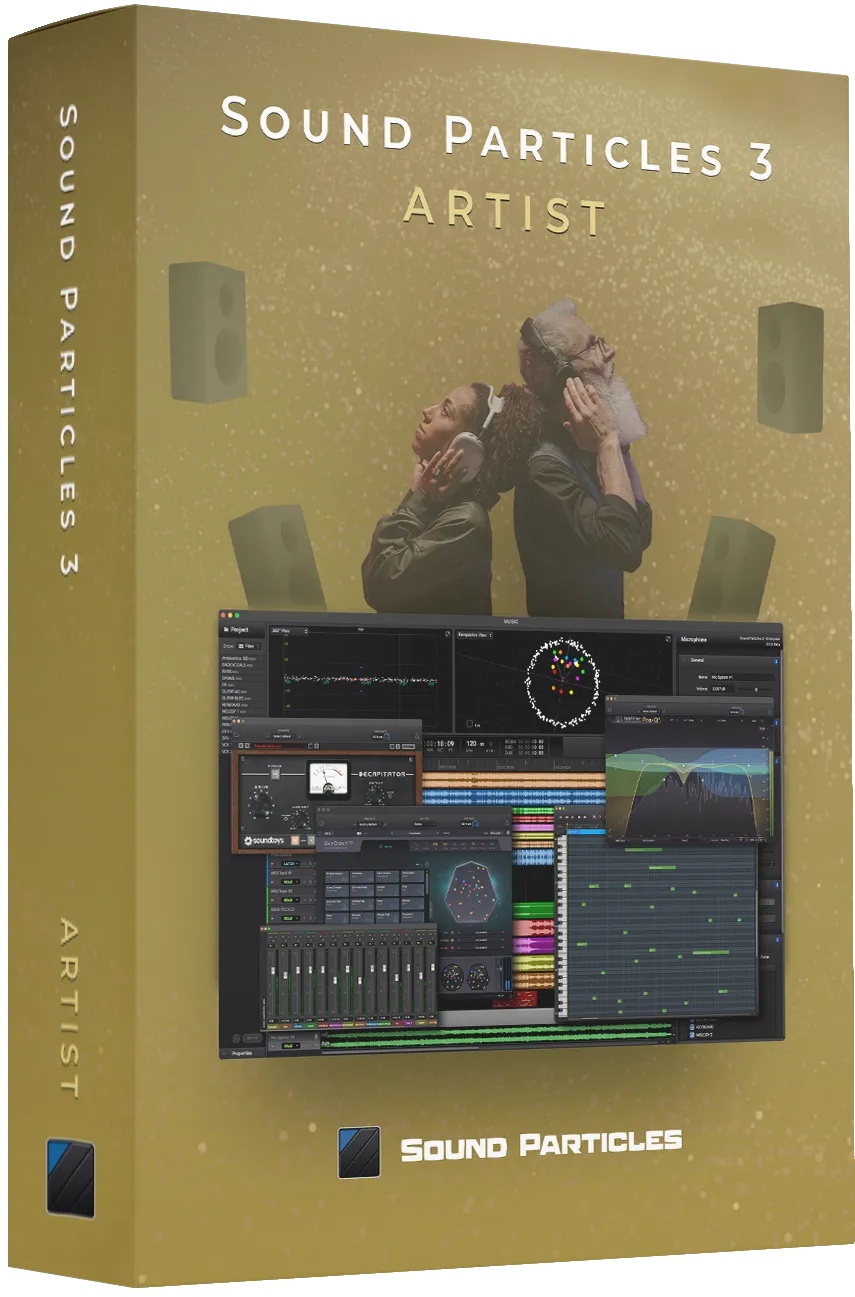
Task: Open the Perspective View dropdown
Action: tap(475, 635)
